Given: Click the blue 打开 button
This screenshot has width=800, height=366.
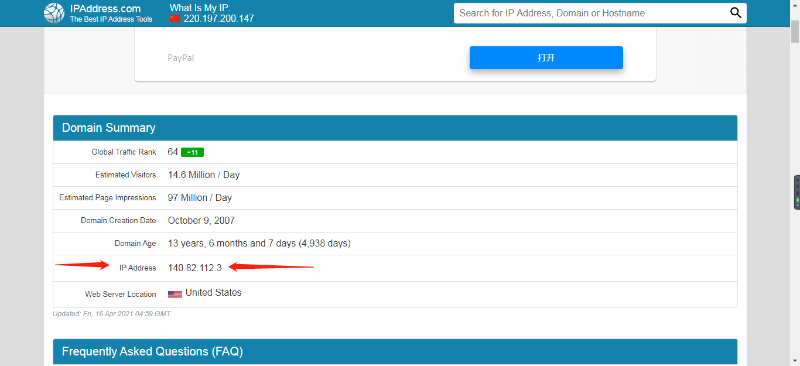Looking at the screenshot, I should coord(546,58).
